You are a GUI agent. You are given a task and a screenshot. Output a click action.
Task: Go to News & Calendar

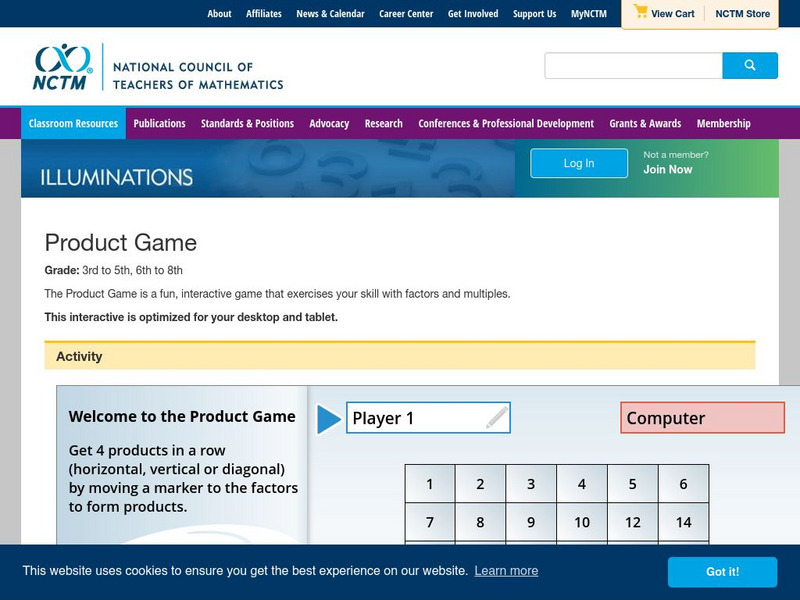[x=331, y=14]
